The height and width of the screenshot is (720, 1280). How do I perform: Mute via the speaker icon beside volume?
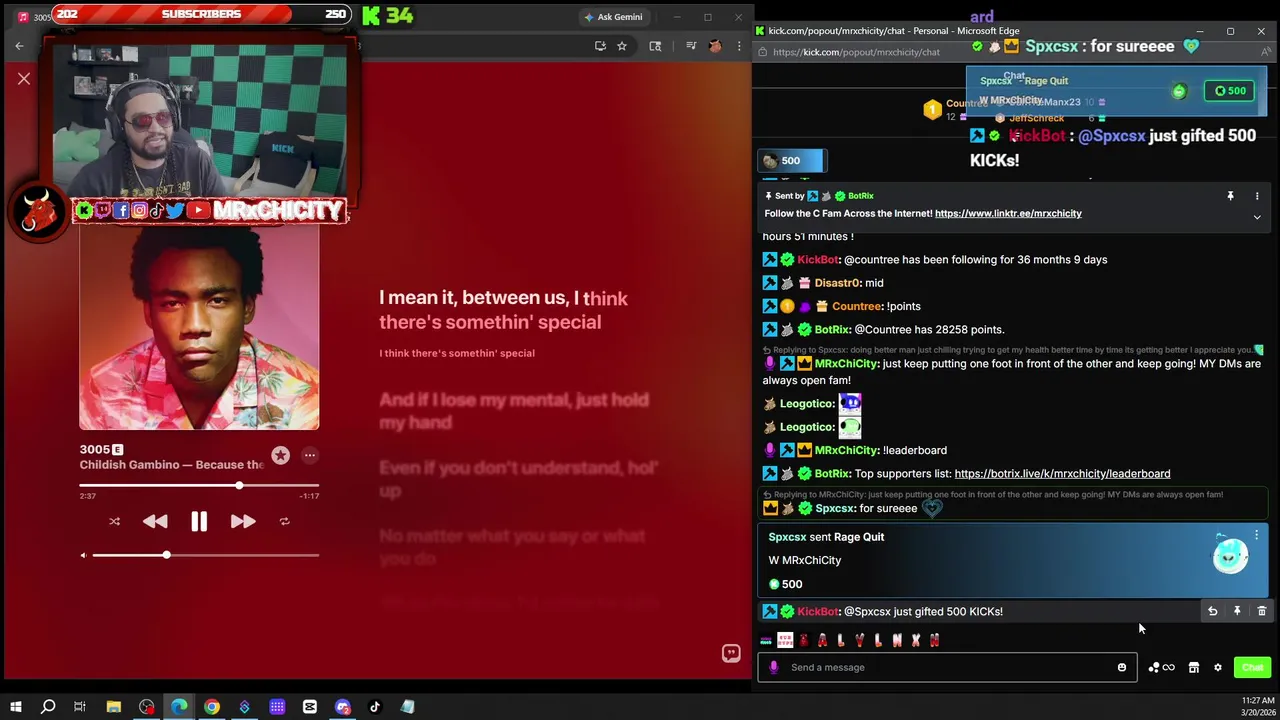84,555
